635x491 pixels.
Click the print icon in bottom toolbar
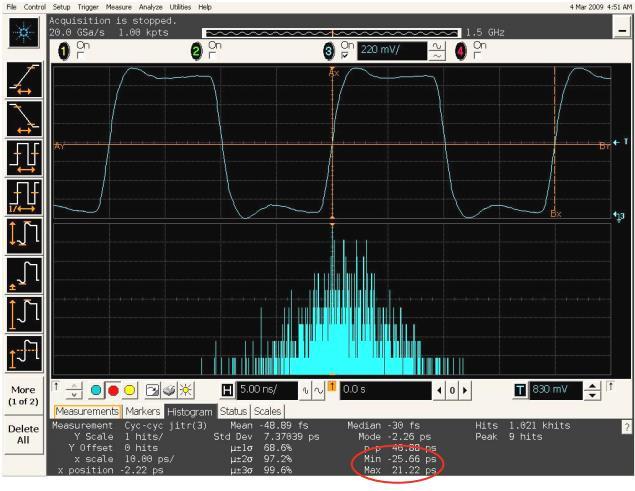(x=169, y=391)
